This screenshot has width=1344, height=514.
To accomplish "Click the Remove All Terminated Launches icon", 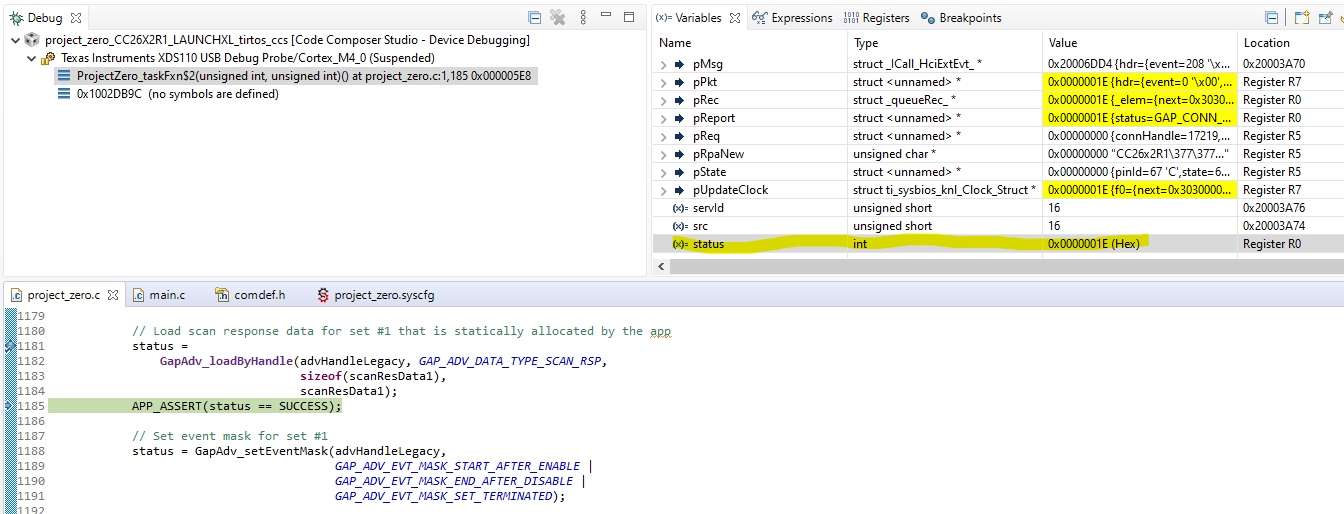I will (558, 17).
